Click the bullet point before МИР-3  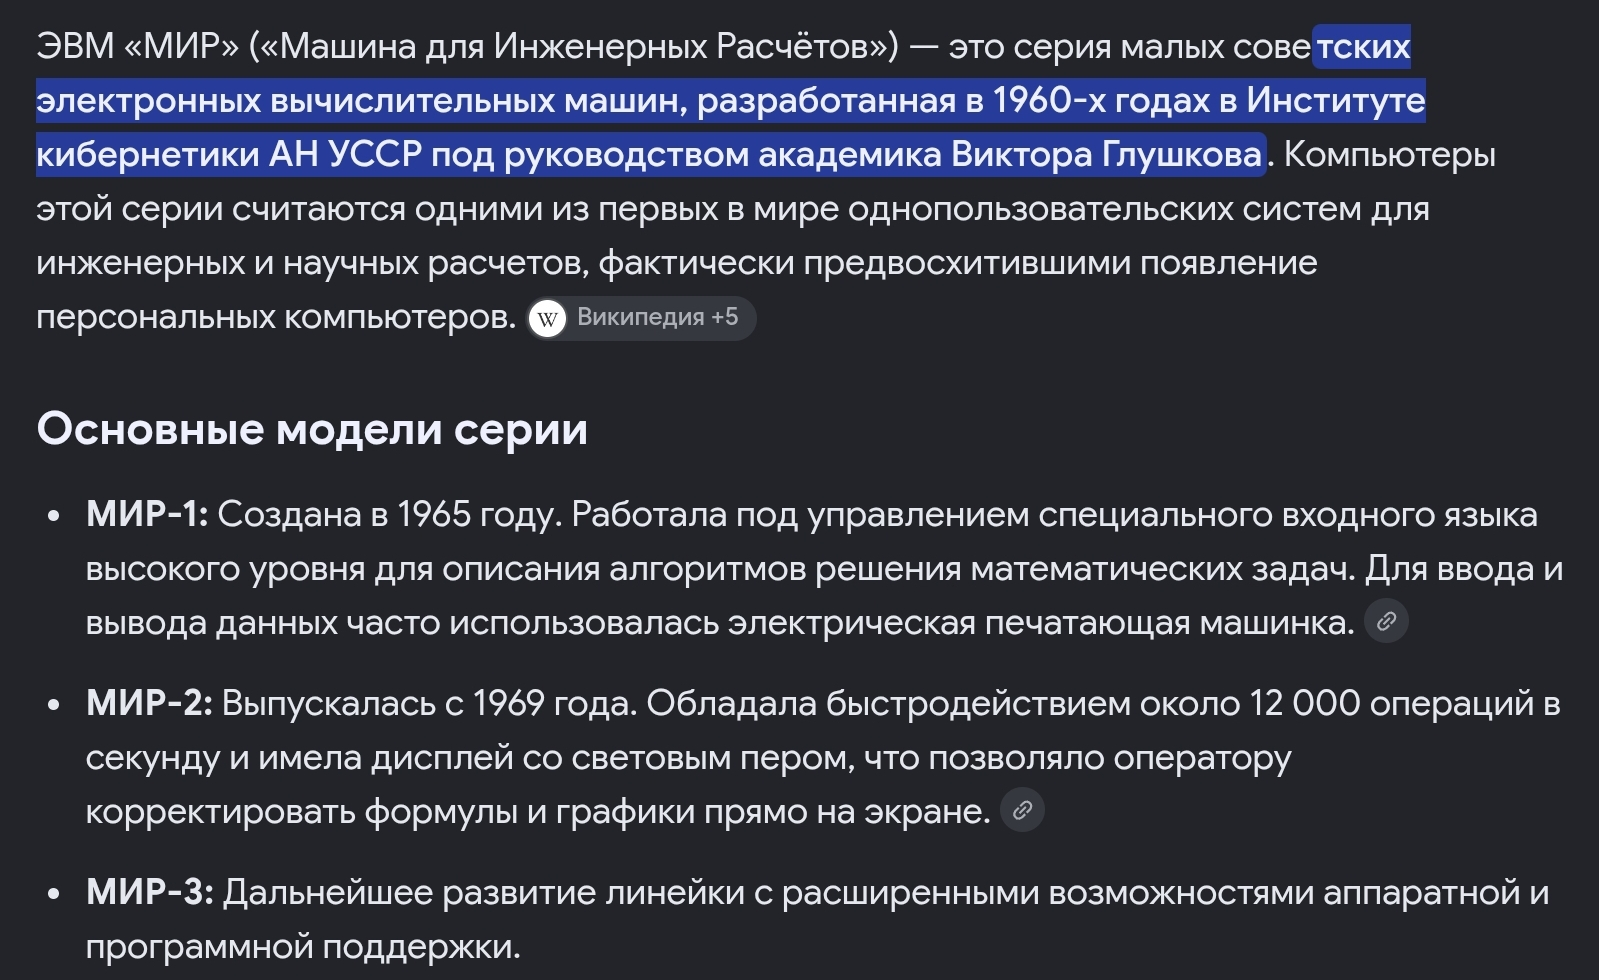click(x=54, y=894)
